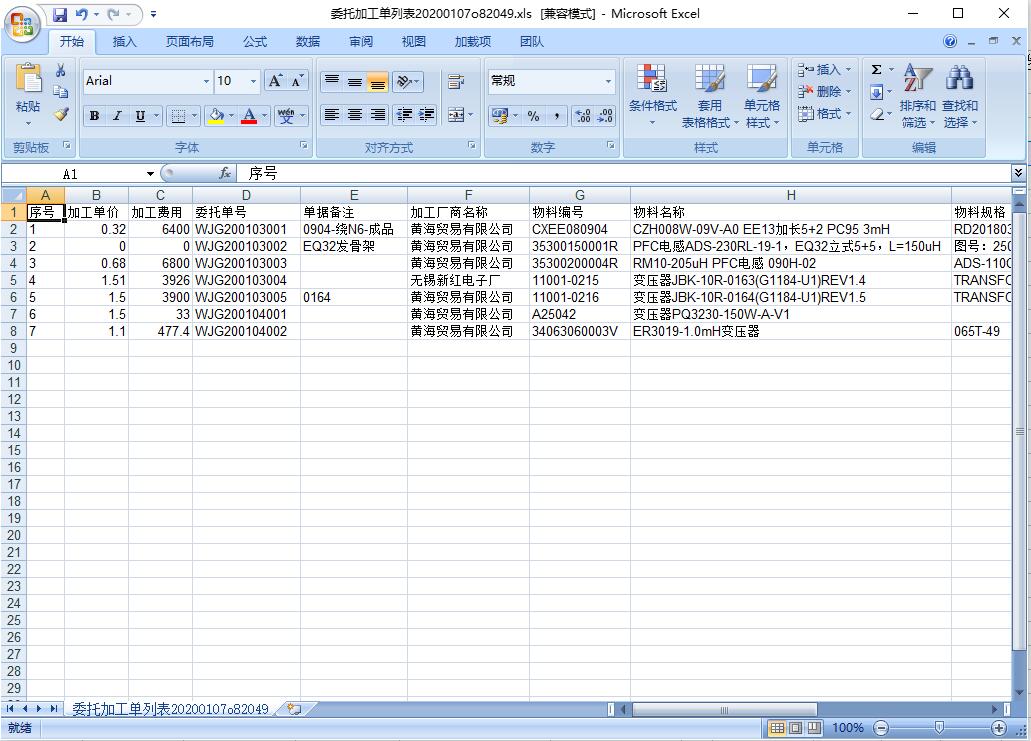The image size is (1031, 741).
Task: Switch to Page Layout view in status bar
Action: pyautogui.click(x=797, y=728)
